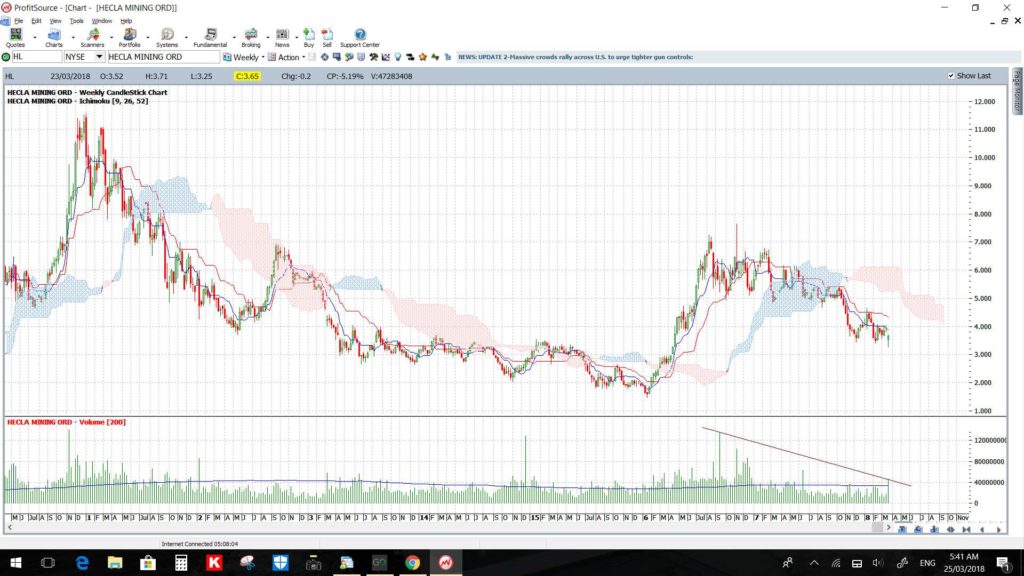Click the indicator chart icon beside hammer icon
Image resolution: width=1024 pixels, height=576 pixels.
tap(386, 57)
